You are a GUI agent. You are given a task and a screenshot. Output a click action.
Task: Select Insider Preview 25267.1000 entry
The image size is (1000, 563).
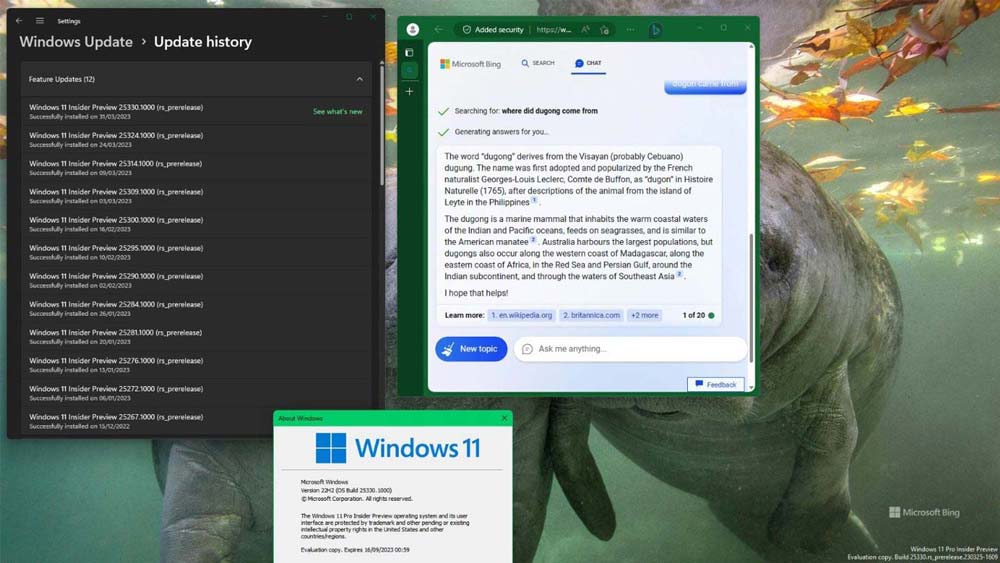[x=196, y=421]
